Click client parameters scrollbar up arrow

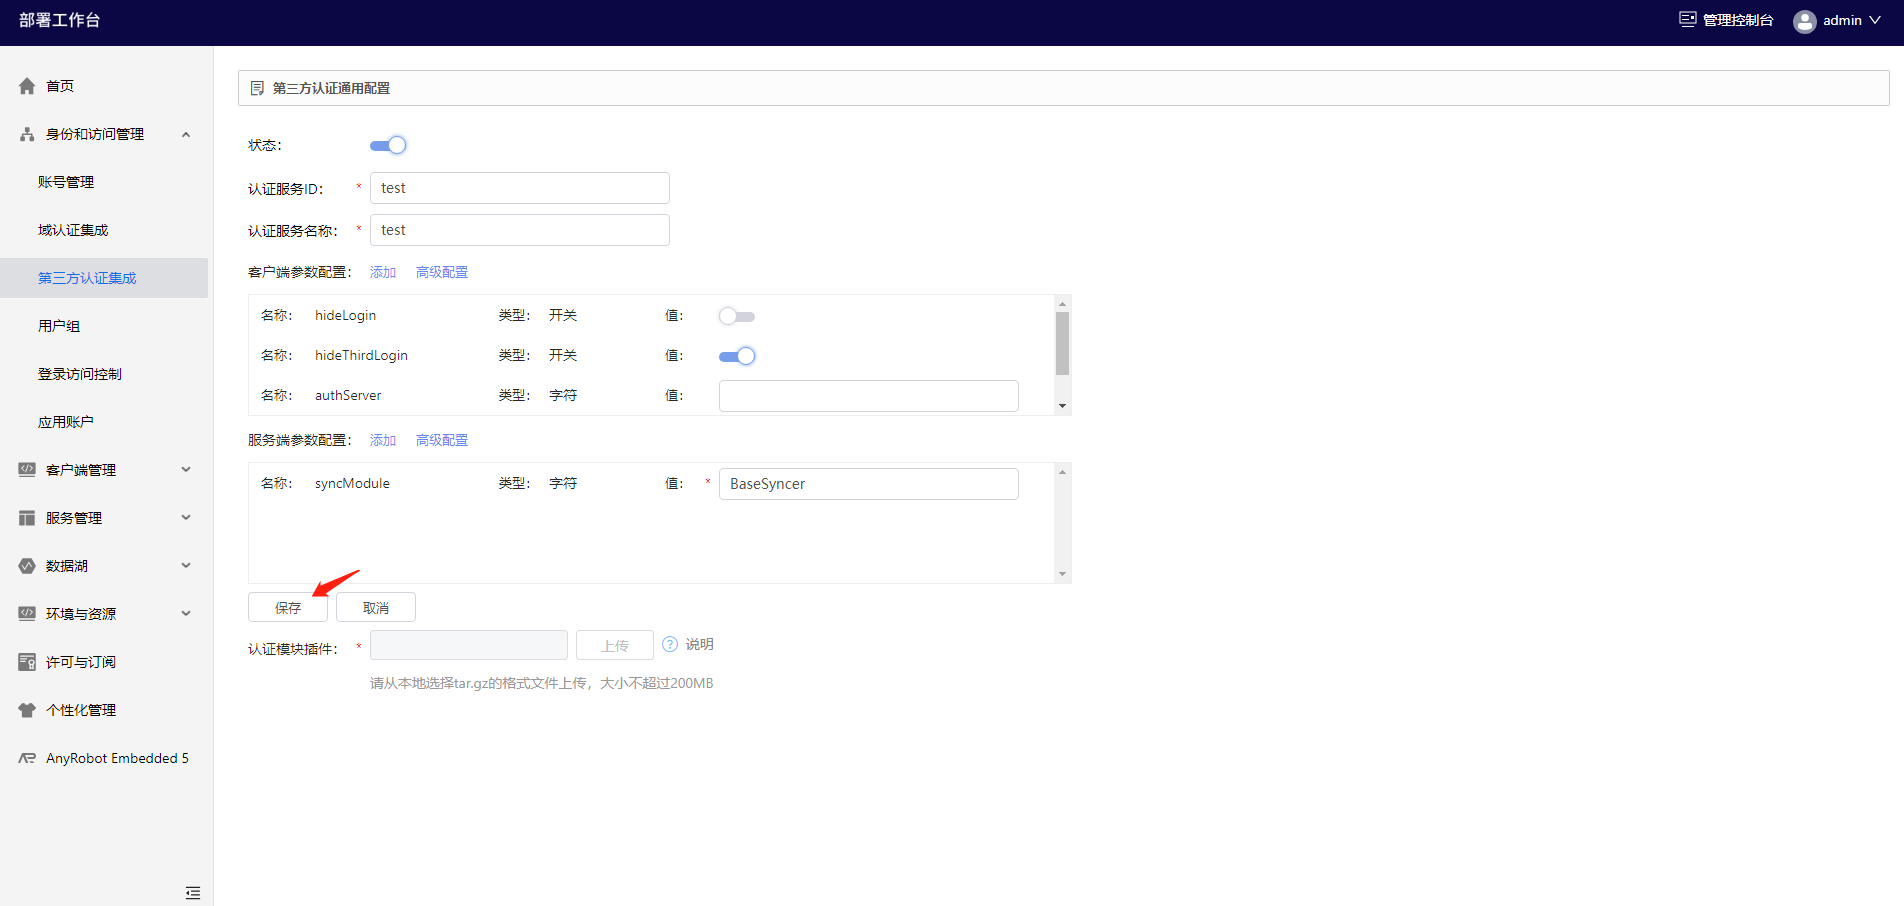[x=1062, y=303]
